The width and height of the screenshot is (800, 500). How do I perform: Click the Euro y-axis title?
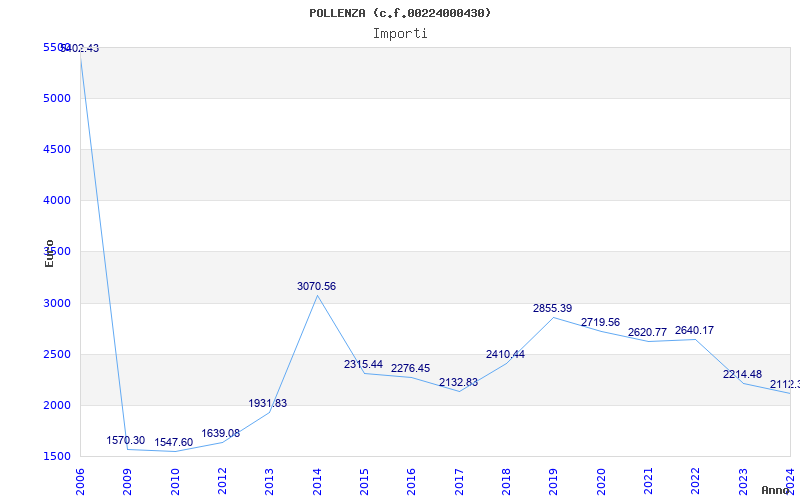click(x=49, y=253)
